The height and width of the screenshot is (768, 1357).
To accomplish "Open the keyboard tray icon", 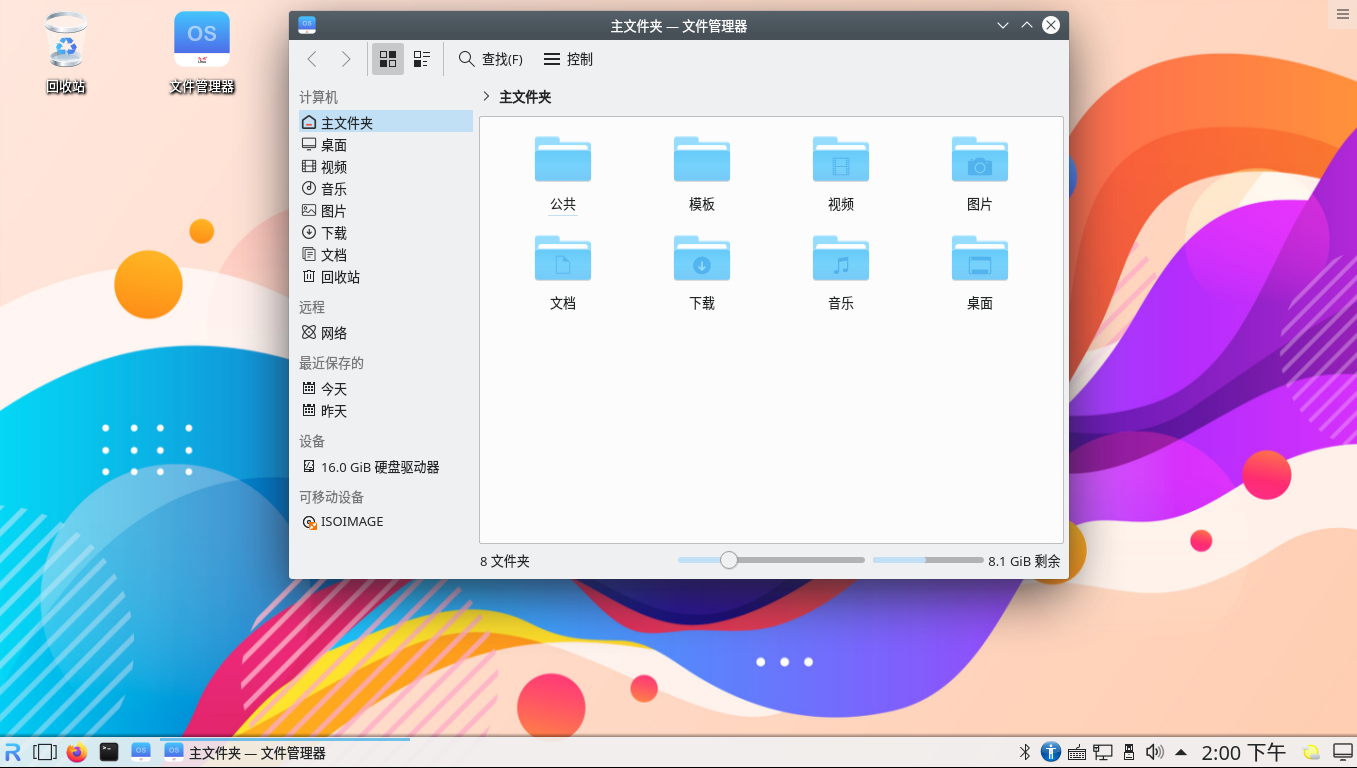I will (1077, 752).
